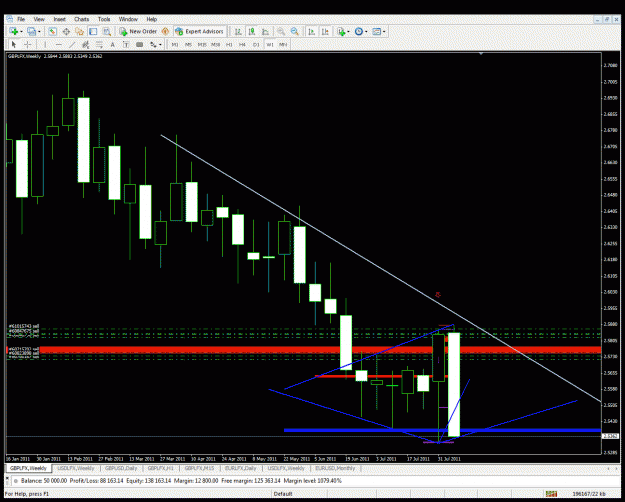Open a new chart window

pyautogui.click(x=13, y=31)
